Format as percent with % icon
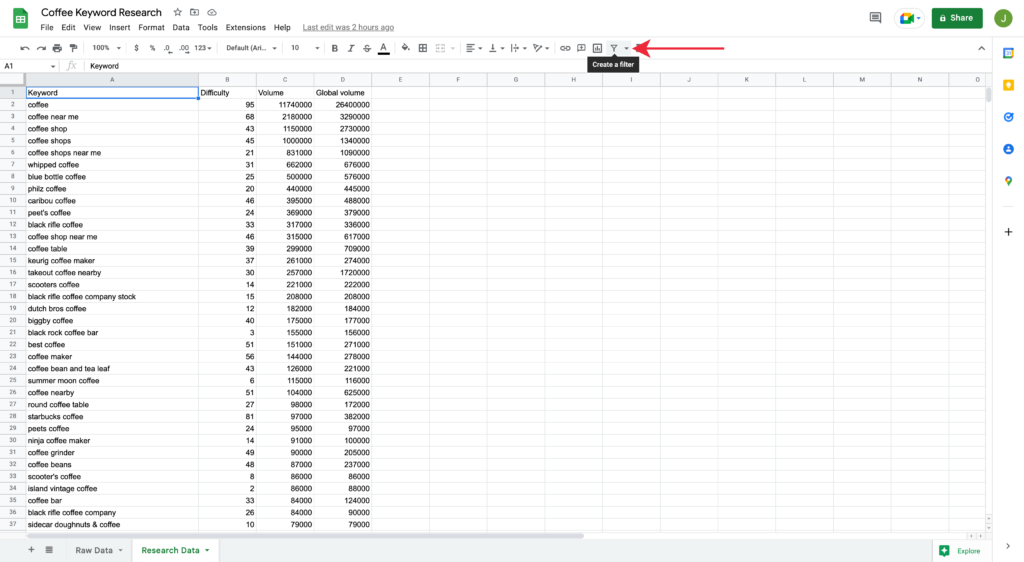The width and height of the screenshot is (1024, 562). [152, 48]
